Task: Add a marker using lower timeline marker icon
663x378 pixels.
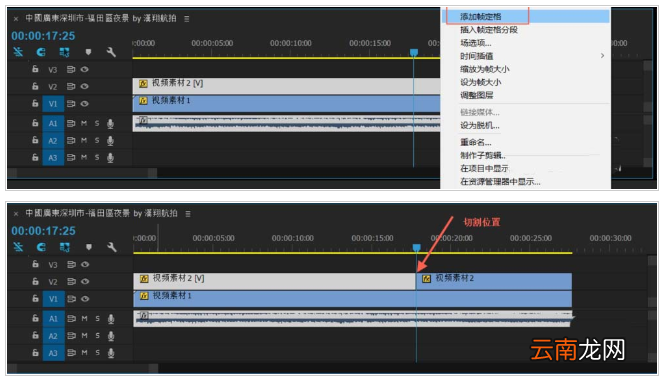Action: 88,247
